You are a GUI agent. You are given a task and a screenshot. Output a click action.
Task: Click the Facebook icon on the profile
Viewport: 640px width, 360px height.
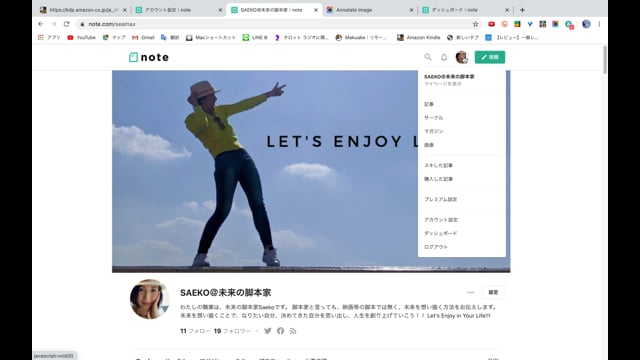280,331
